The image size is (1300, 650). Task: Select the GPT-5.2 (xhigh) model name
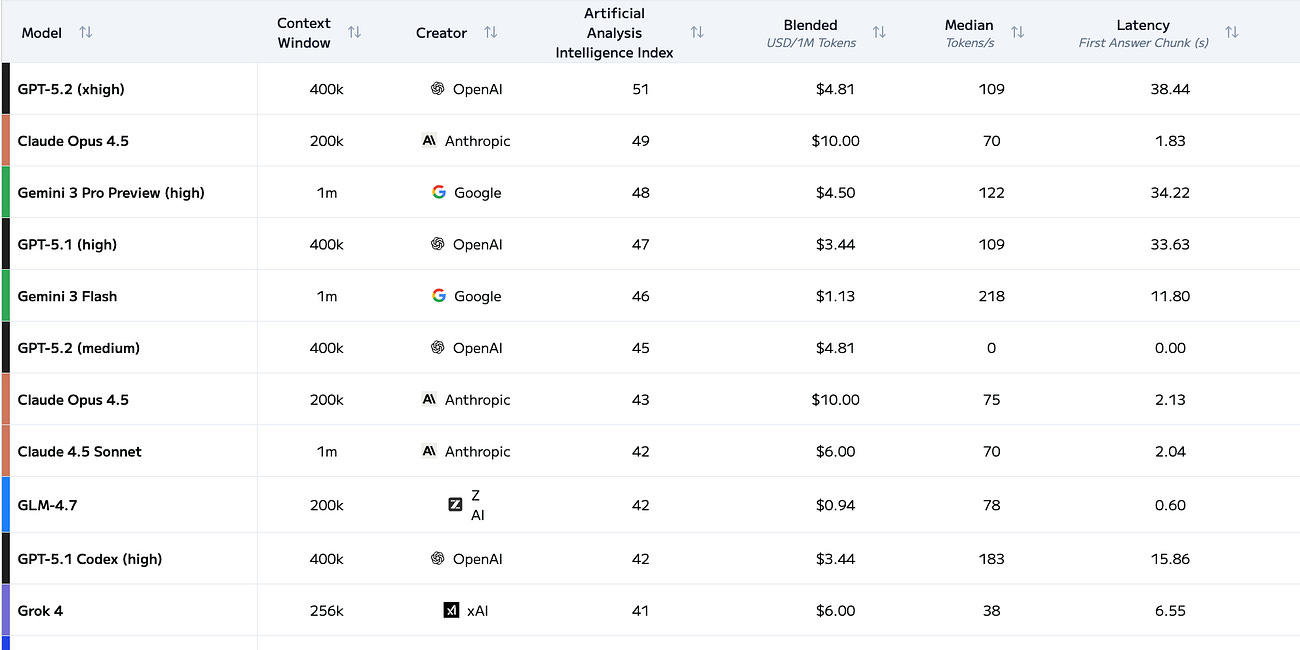click(71, 89)
